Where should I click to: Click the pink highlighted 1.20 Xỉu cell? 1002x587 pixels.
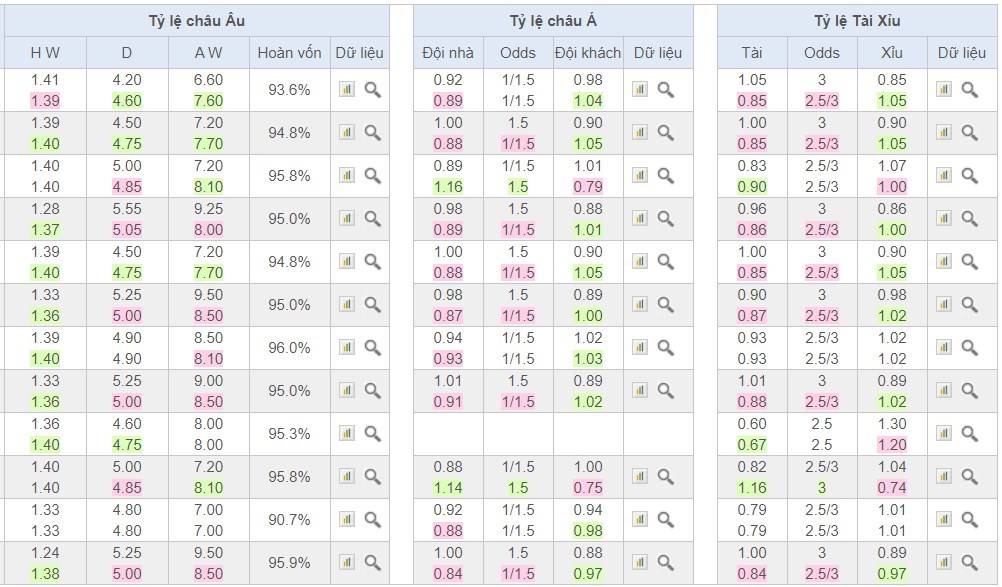891,445
